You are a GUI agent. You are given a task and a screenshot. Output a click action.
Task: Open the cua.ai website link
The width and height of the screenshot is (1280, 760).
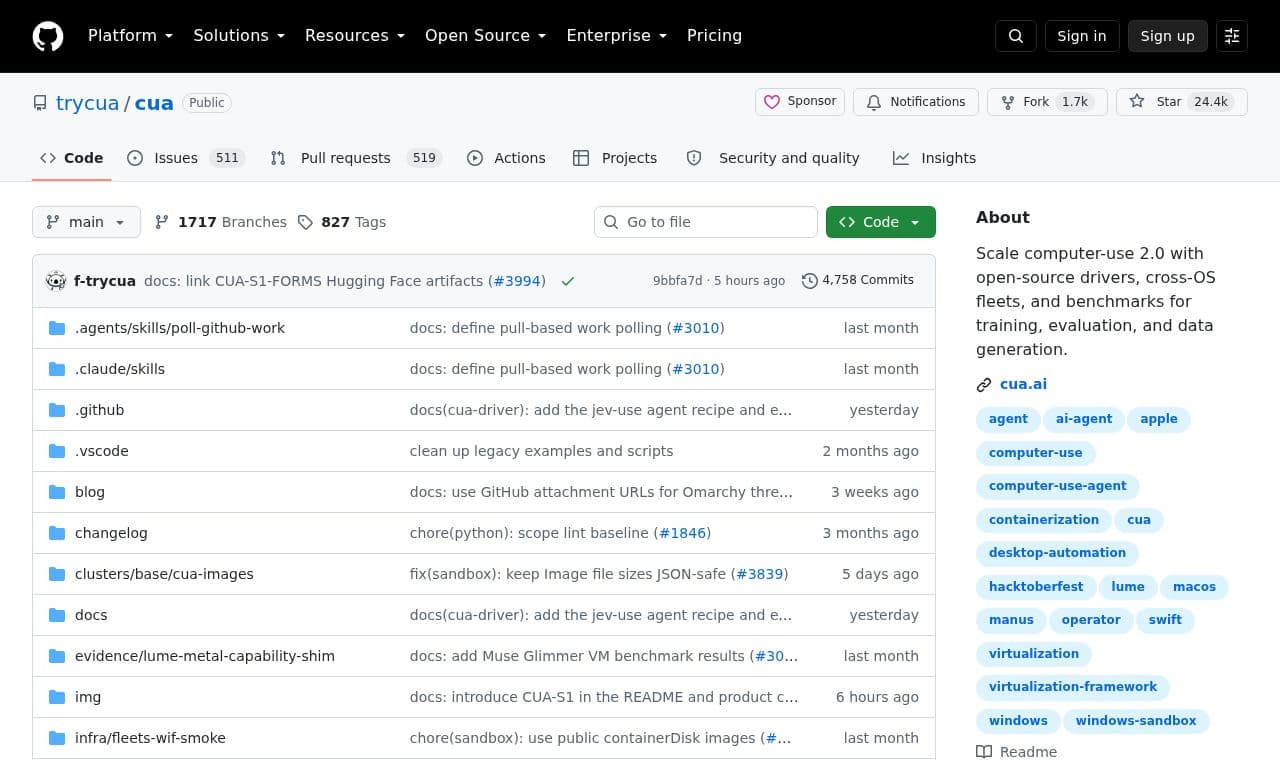click(x=1023, y=384)
